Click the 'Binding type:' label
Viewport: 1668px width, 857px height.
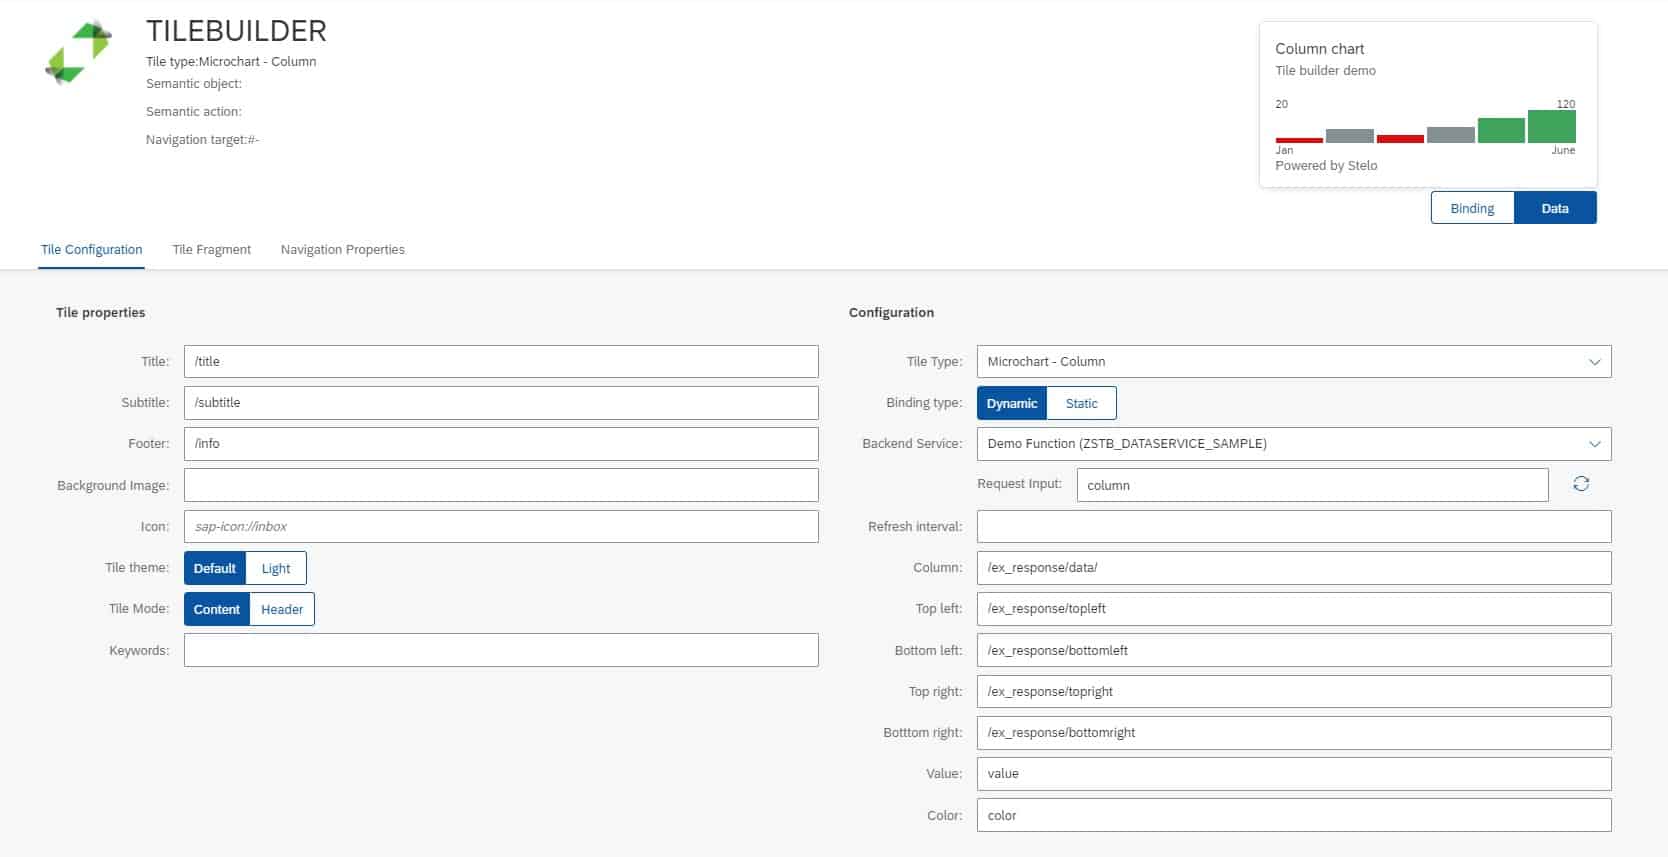924,403
